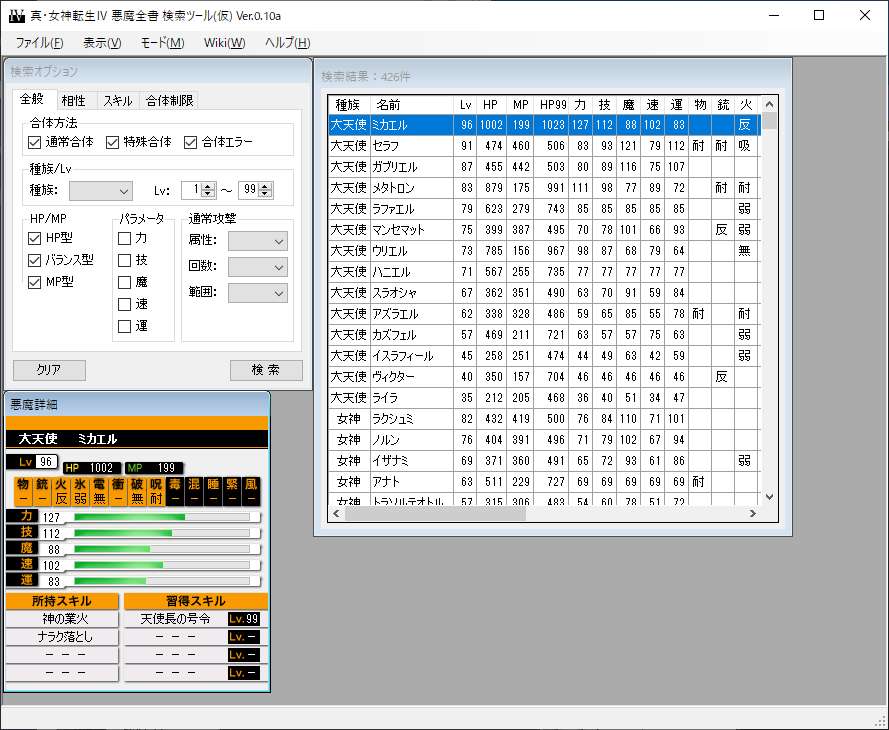Increase the minimum Lv with the up arrow
889x730 pixels.
coord(210,186)
